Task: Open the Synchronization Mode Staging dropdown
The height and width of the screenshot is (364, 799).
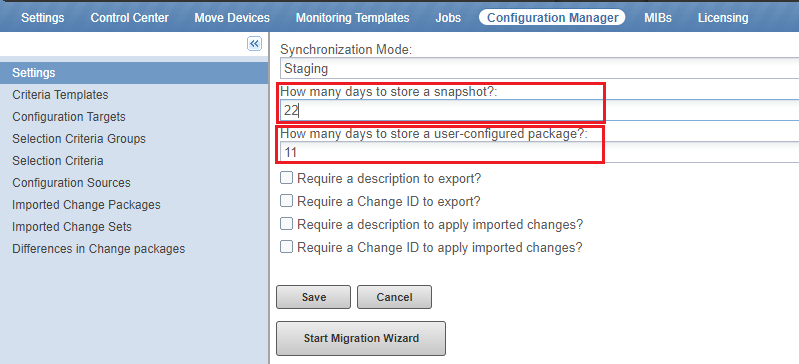Action: click(539, 68)
